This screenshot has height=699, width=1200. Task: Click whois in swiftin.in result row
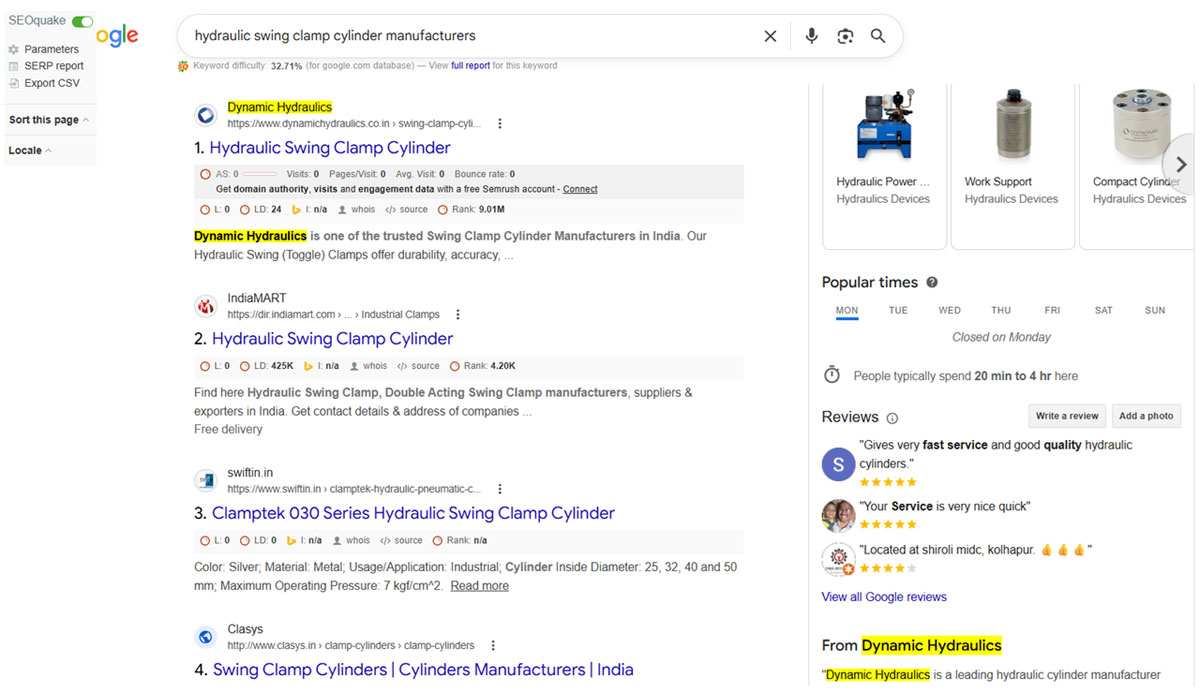[351, 540]
